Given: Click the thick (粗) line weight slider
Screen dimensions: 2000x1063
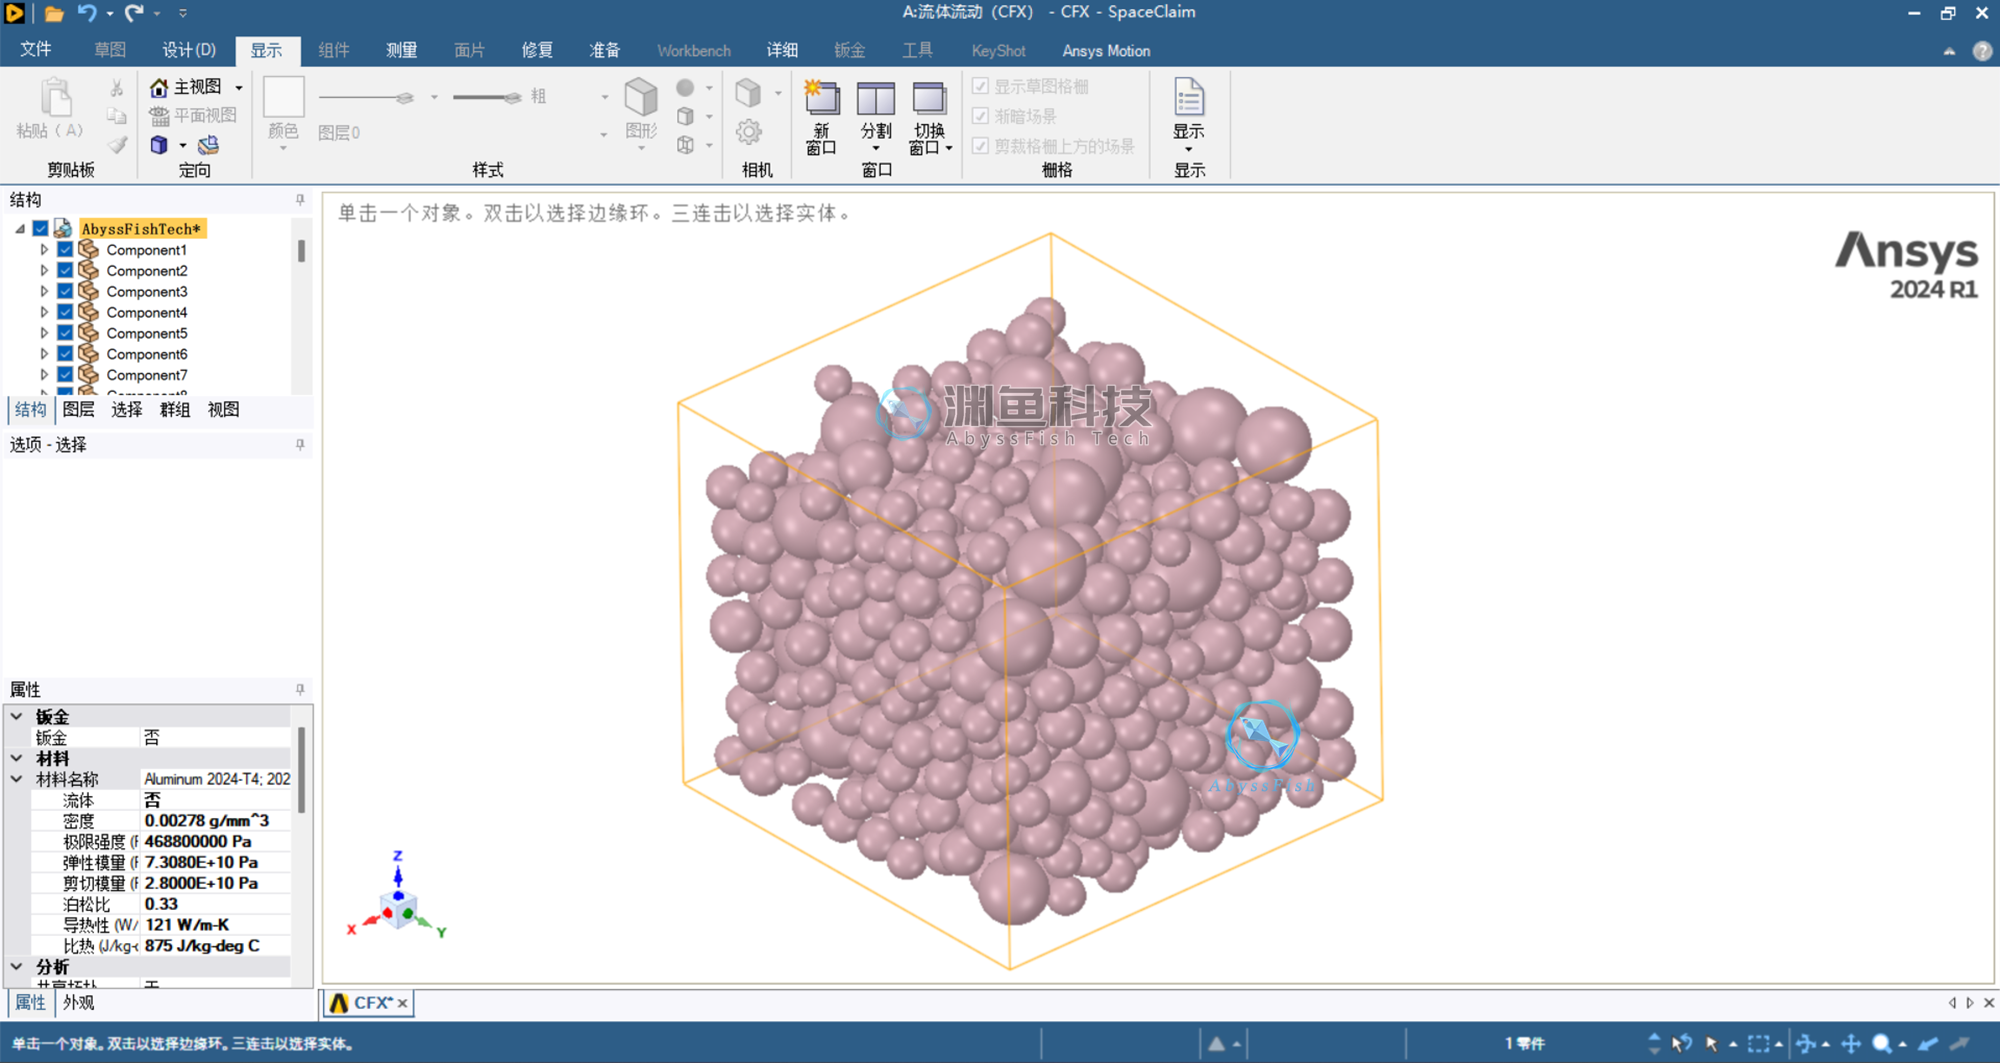Looking at the screenshot, I should (x=488, y=97).
